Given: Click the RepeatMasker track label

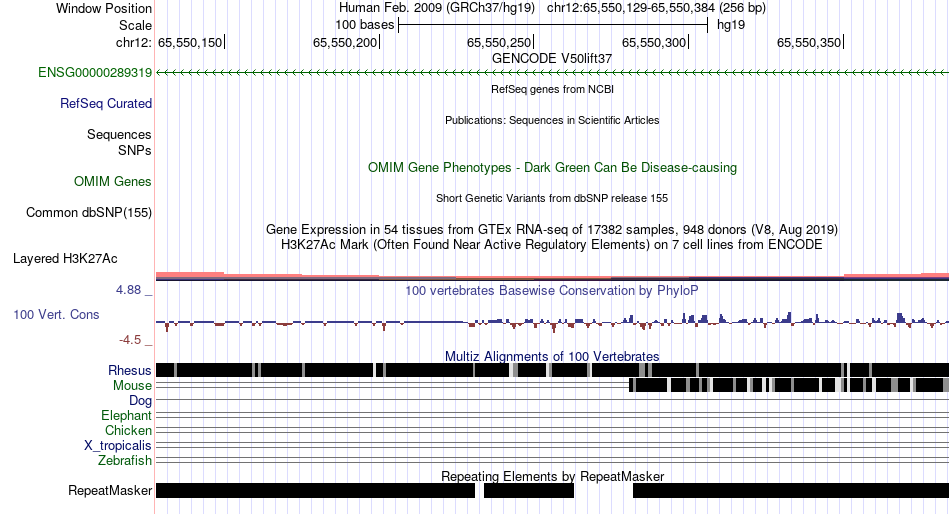Looking at the screenshot, I should pos(110,490).
